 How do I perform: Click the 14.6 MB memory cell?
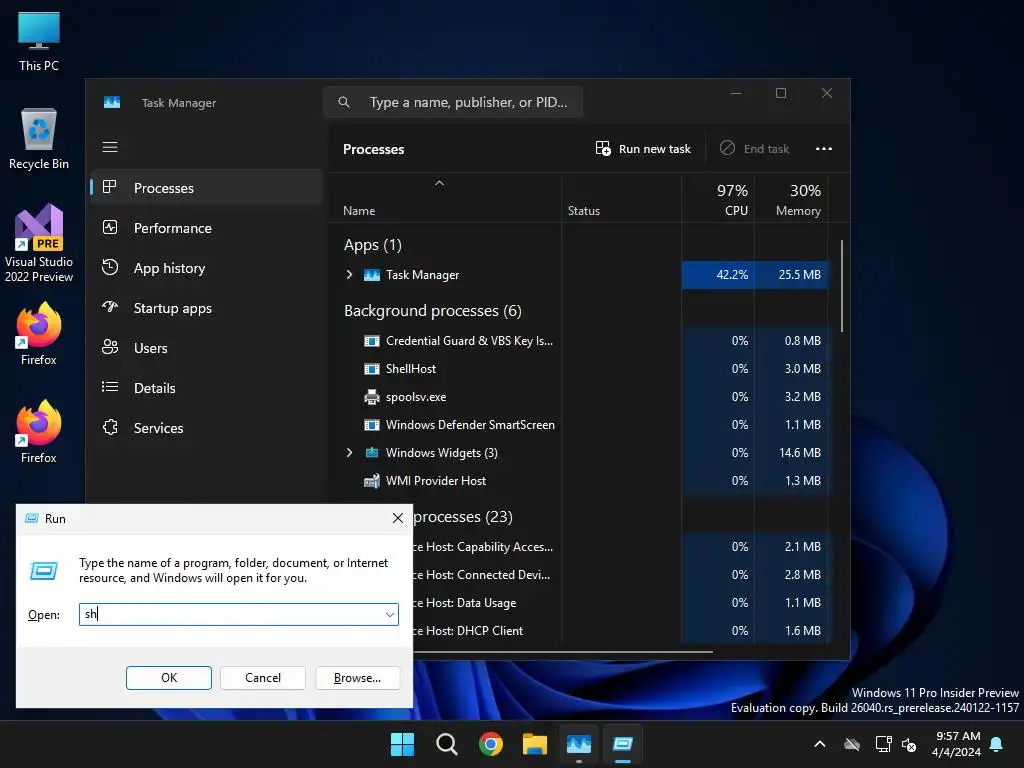tap(792, 453)
